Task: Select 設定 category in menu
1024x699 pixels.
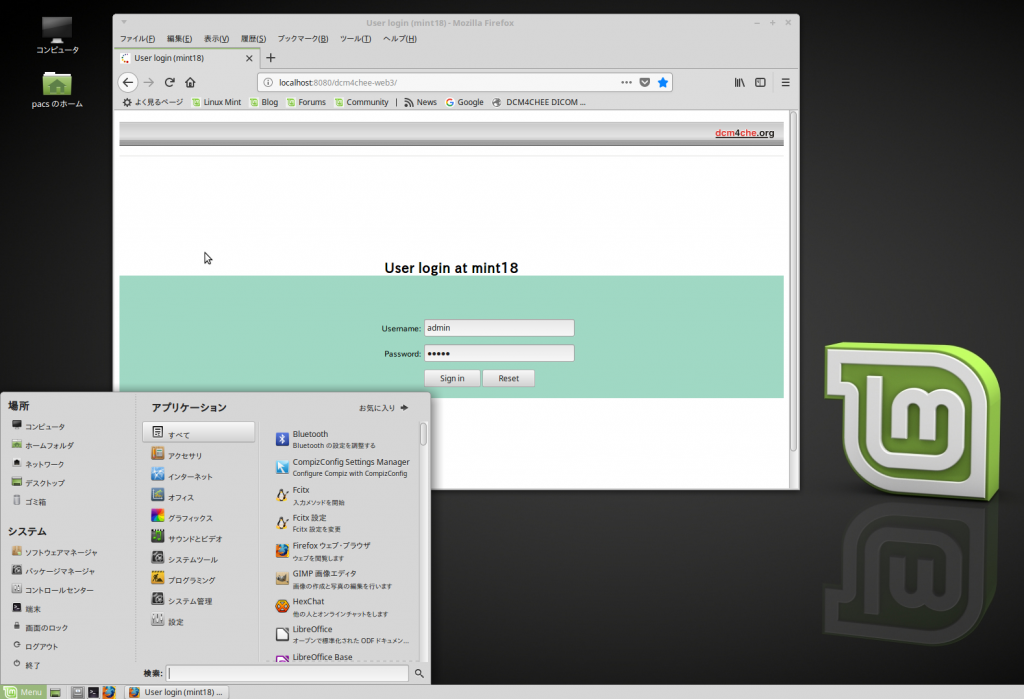Action: (x=199, y=621)
